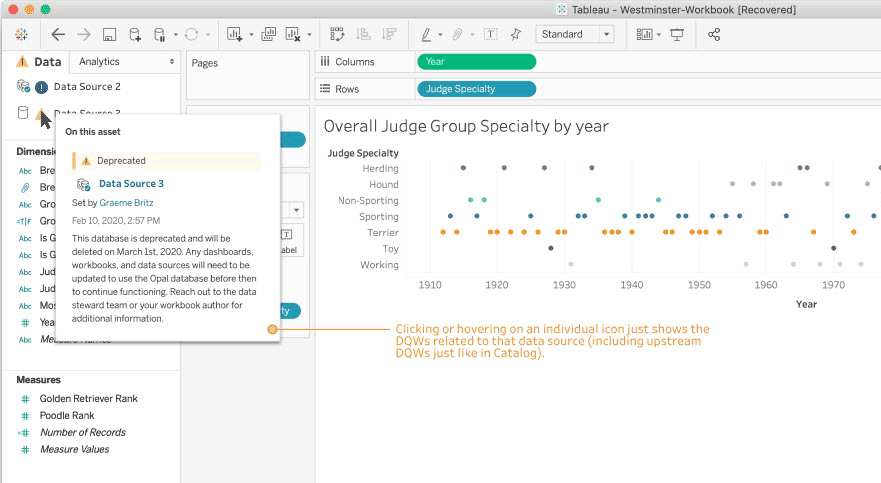Sort descending using toolbar icon
881x483 pixels.
(x=389, y=35)
